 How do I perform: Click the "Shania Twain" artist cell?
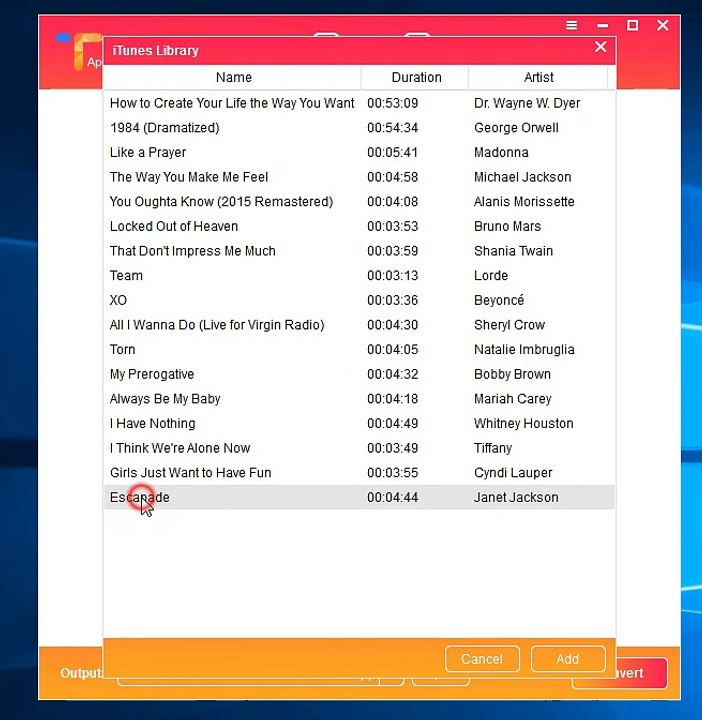(x=513, y=251)
